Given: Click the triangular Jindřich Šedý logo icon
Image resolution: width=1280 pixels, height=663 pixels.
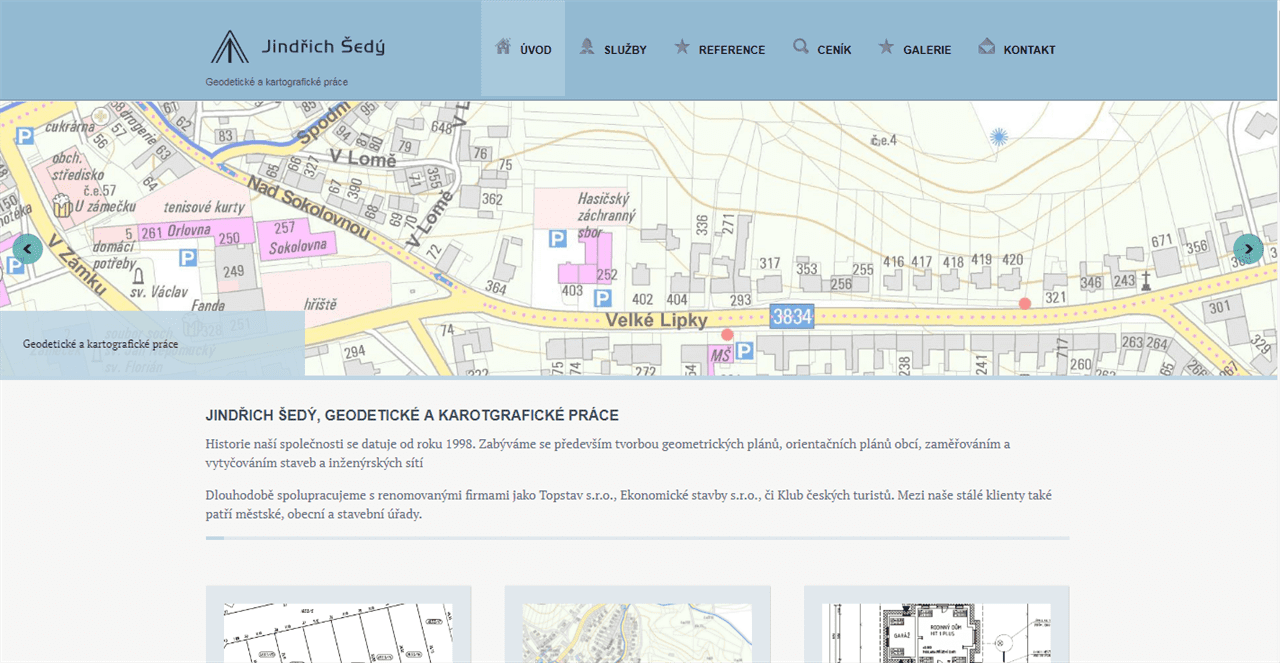Looking at the screenshot, I should [x=230, y=47].
